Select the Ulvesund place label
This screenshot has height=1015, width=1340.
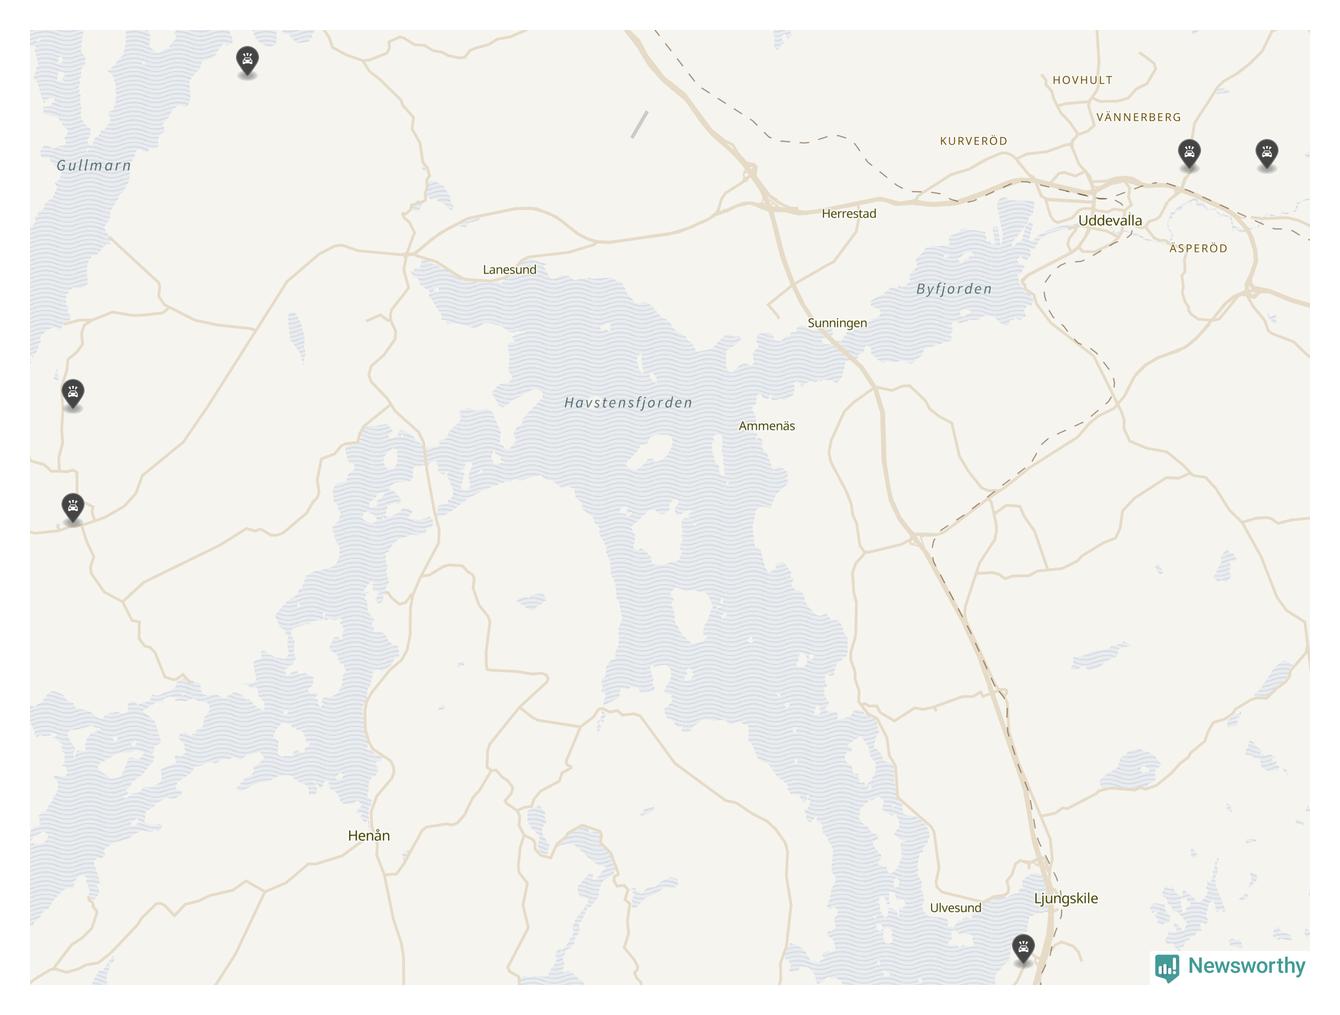pyautogui.click(x=955, y=908)
